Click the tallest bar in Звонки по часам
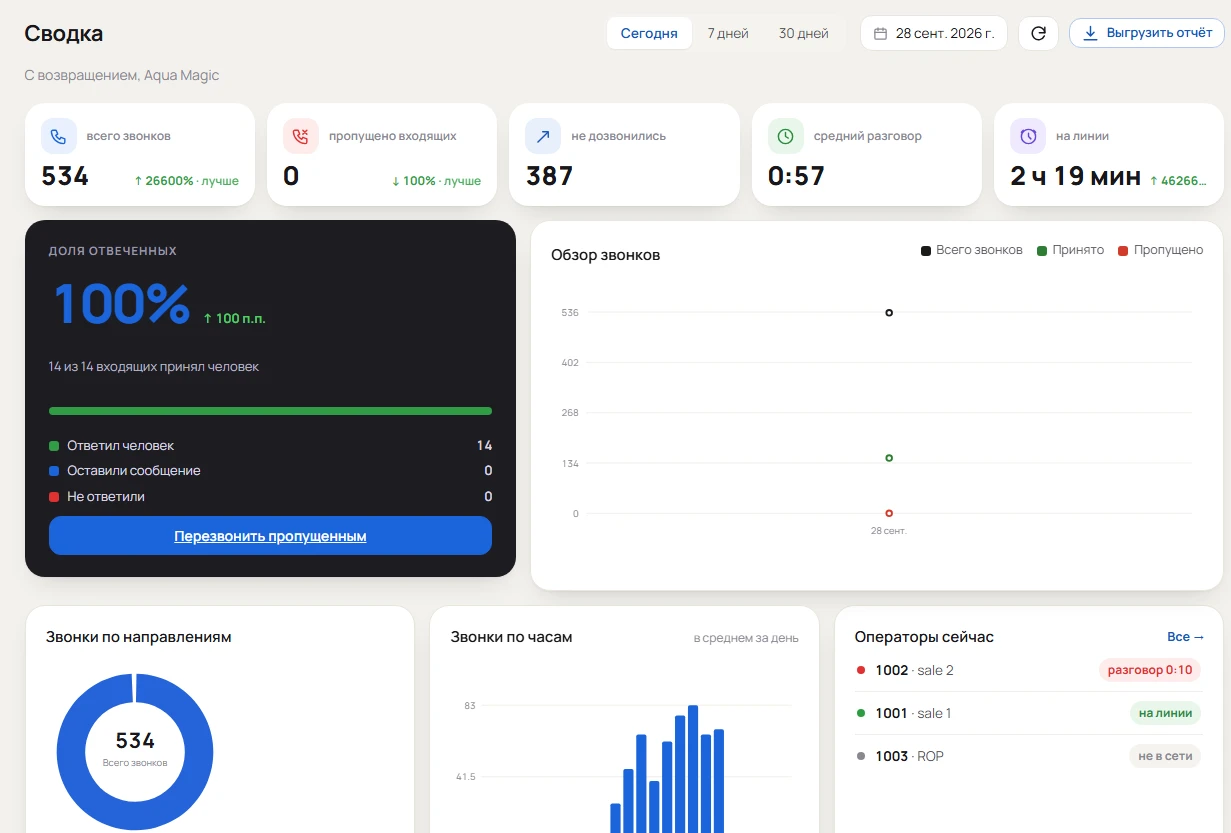Image resolution: width=1231 pixels, height=833 pixels. [692, 769]
